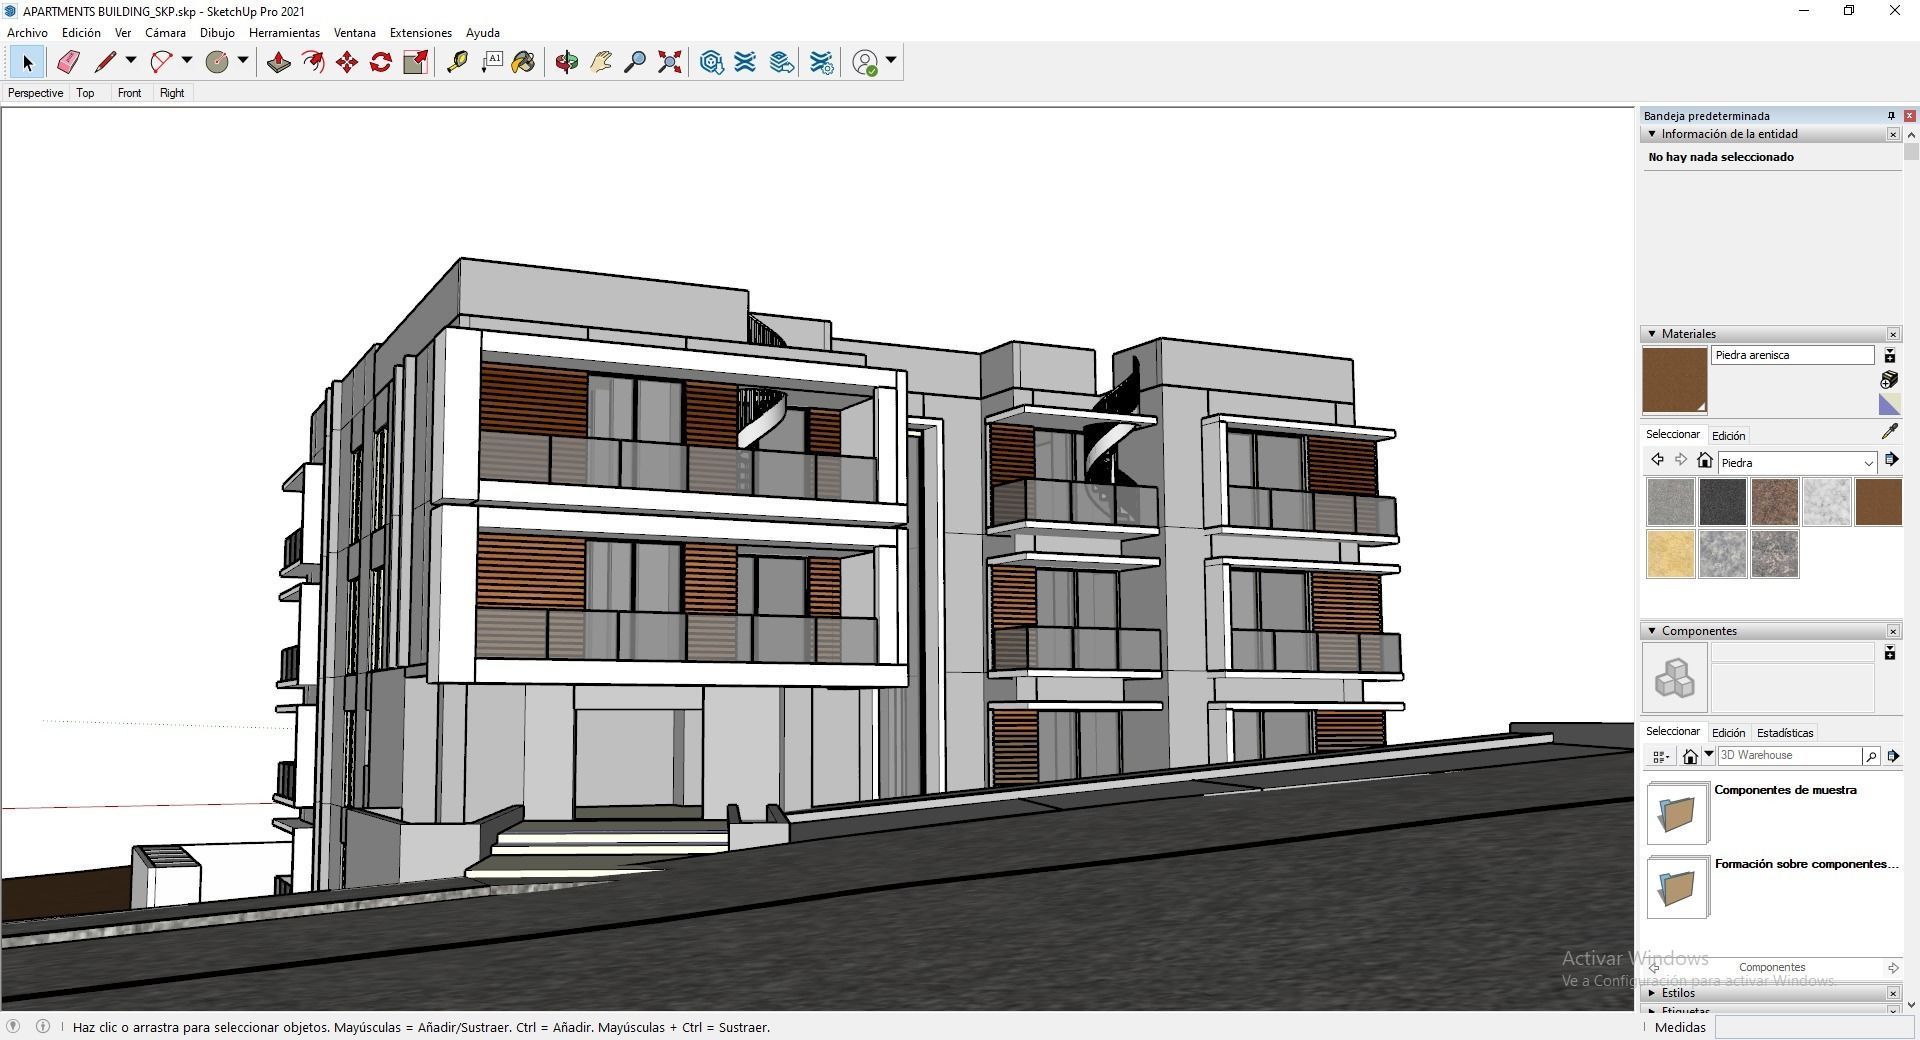Click the Send to LayOut icon

point(782,62)
